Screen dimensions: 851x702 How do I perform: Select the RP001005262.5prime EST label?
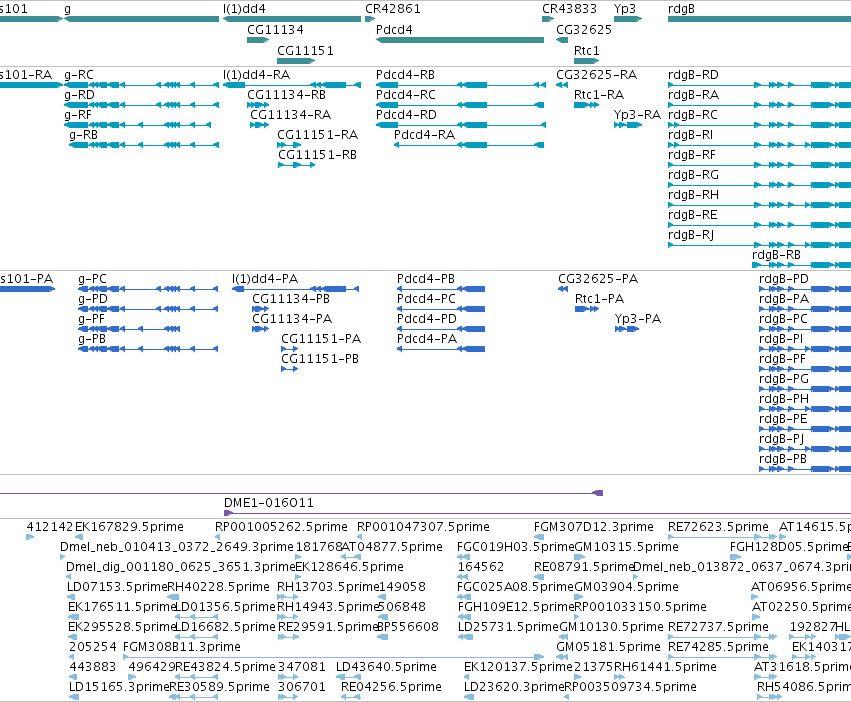coord(281,527)
